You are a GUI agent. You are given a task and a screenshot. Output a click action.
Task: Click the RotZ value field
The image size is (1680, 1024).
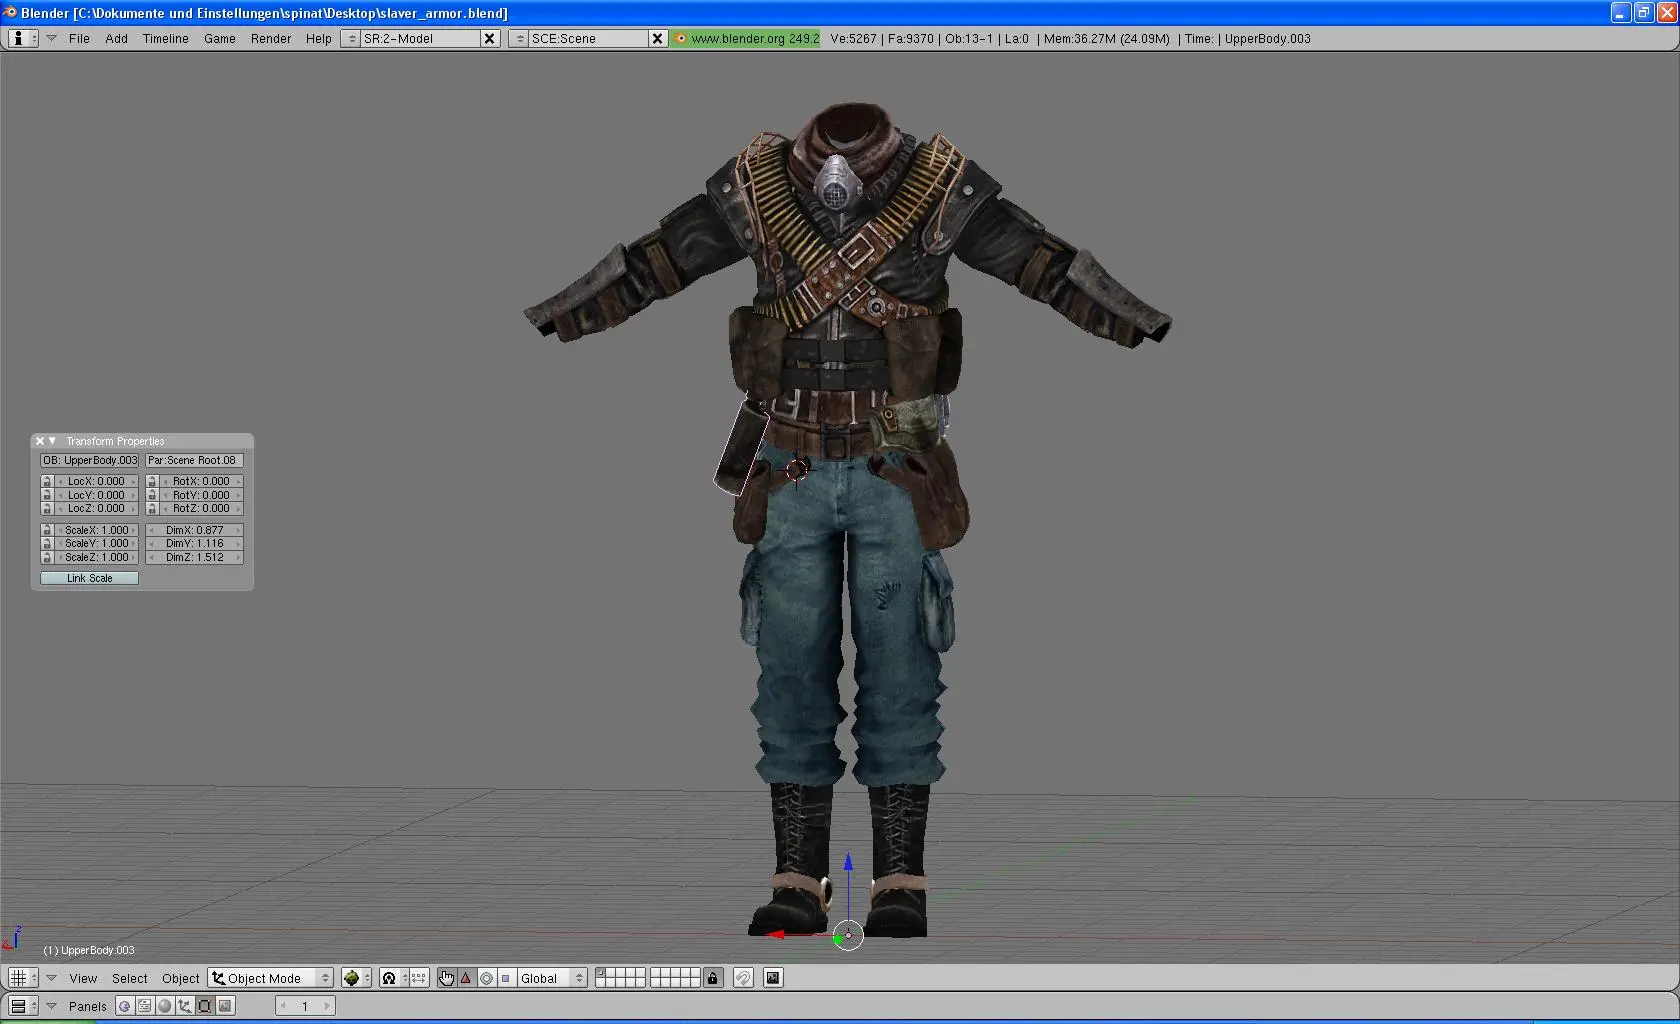click(x=201, y=508)
